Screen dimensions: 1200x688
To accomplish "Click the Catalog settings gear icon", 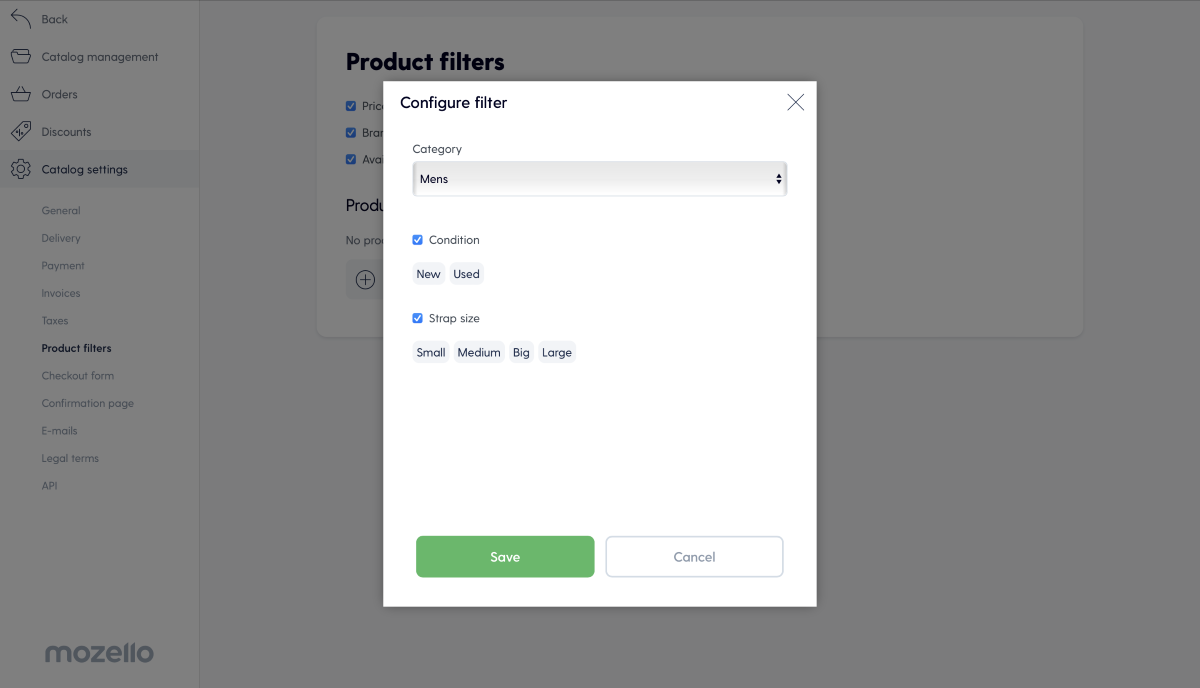I will (21, 169).
